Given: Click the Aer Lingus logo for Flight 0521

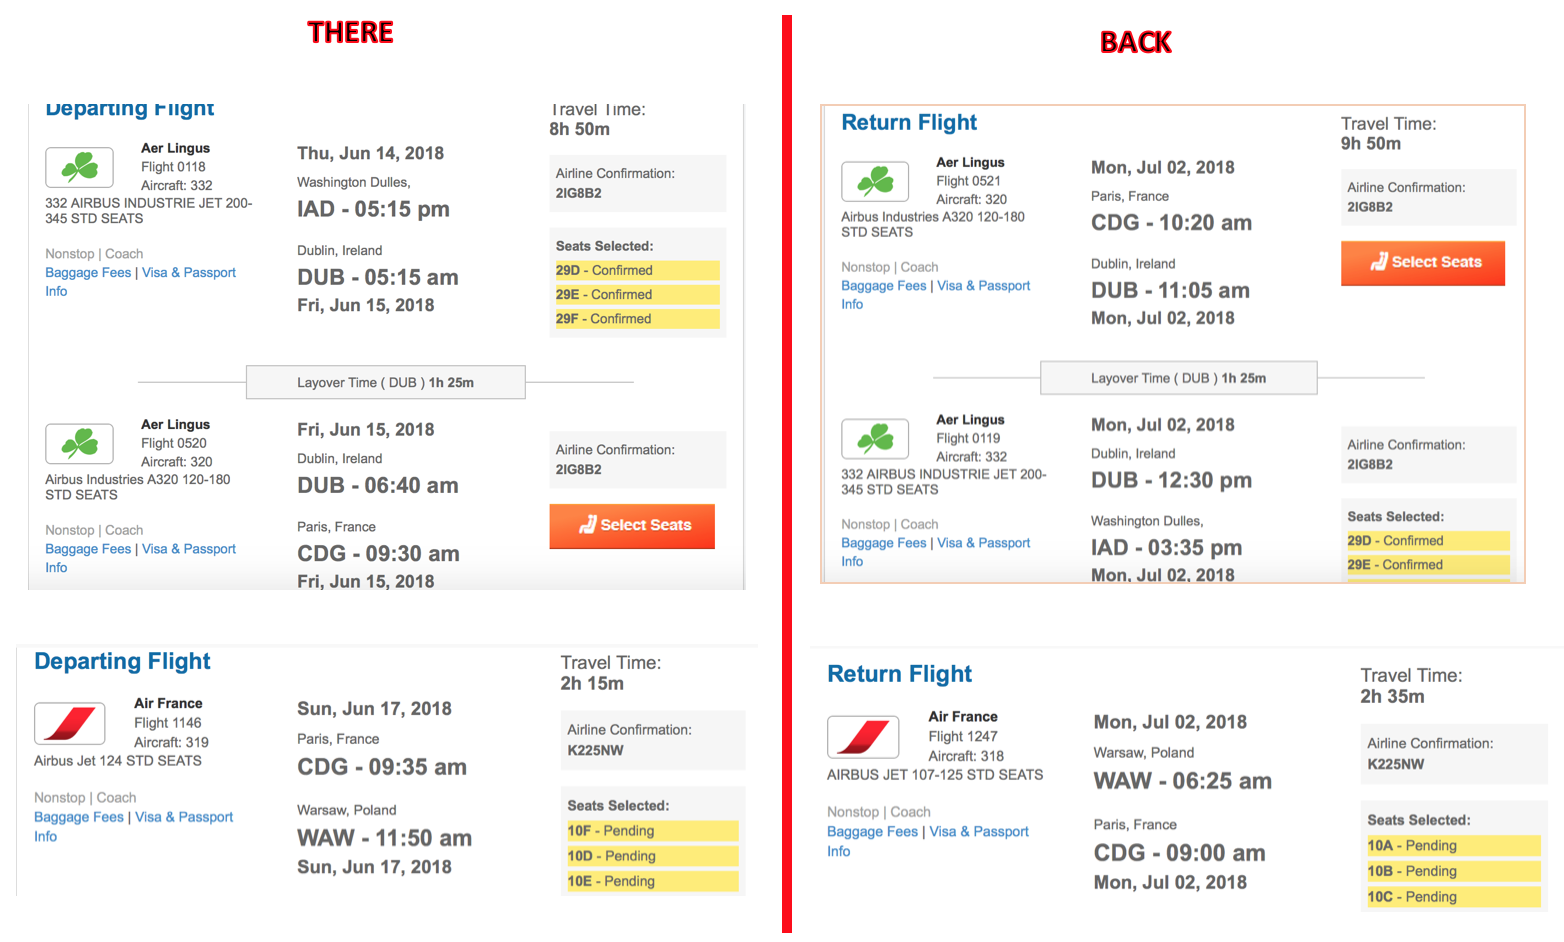Looking at the screenshot, I should [x=875, y=181].
